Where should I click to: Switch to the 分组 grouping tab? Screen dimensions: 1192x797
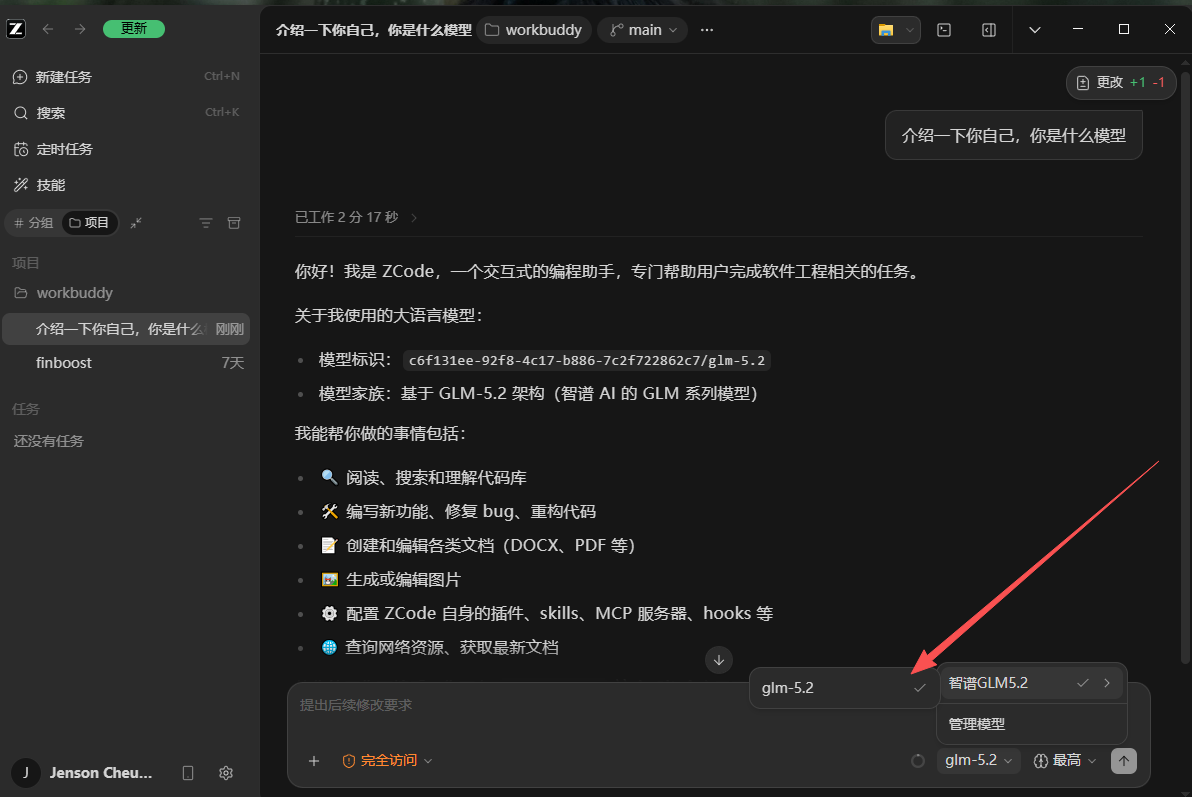pyautogui.click(x=33, y=223)
